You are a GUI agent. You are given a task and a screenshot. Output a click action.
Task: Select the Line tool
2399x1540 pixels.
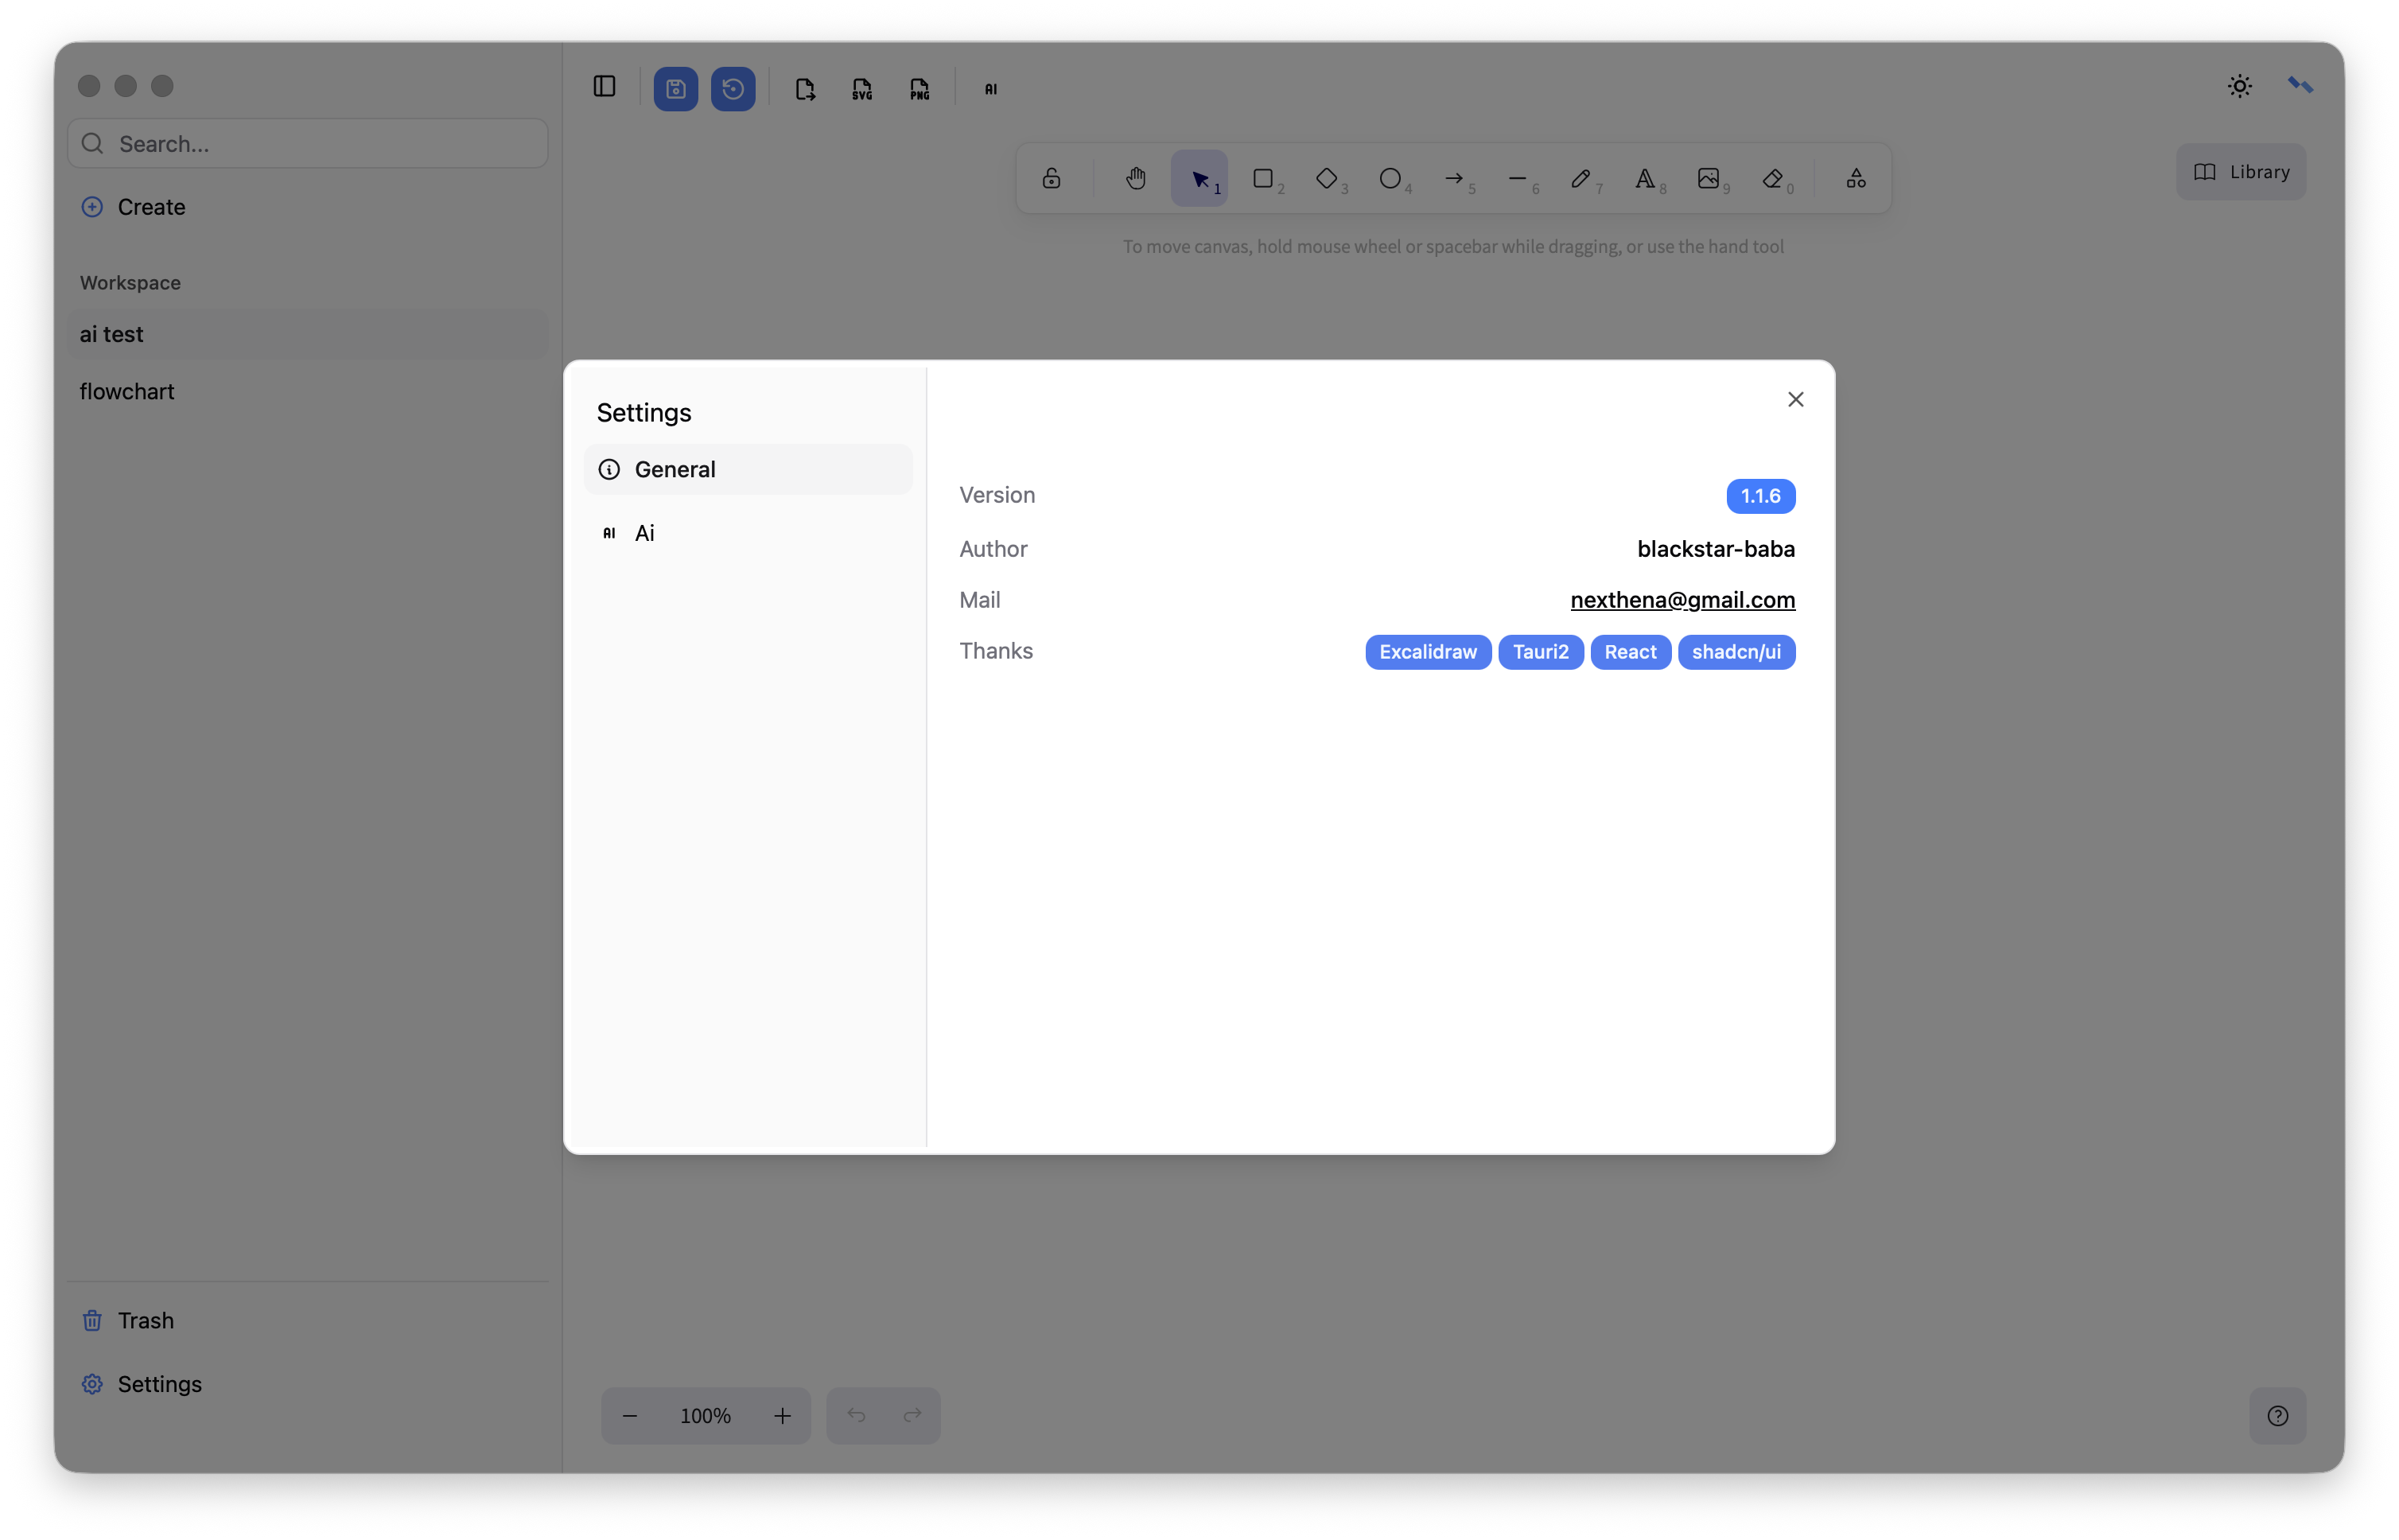[x=1518, y=179]
